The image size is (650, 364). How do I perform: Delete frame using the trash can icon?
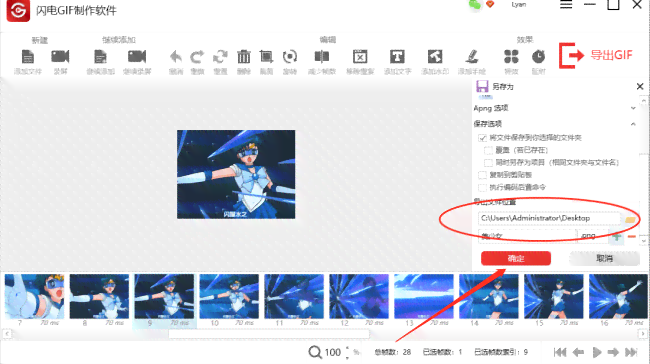244,56
